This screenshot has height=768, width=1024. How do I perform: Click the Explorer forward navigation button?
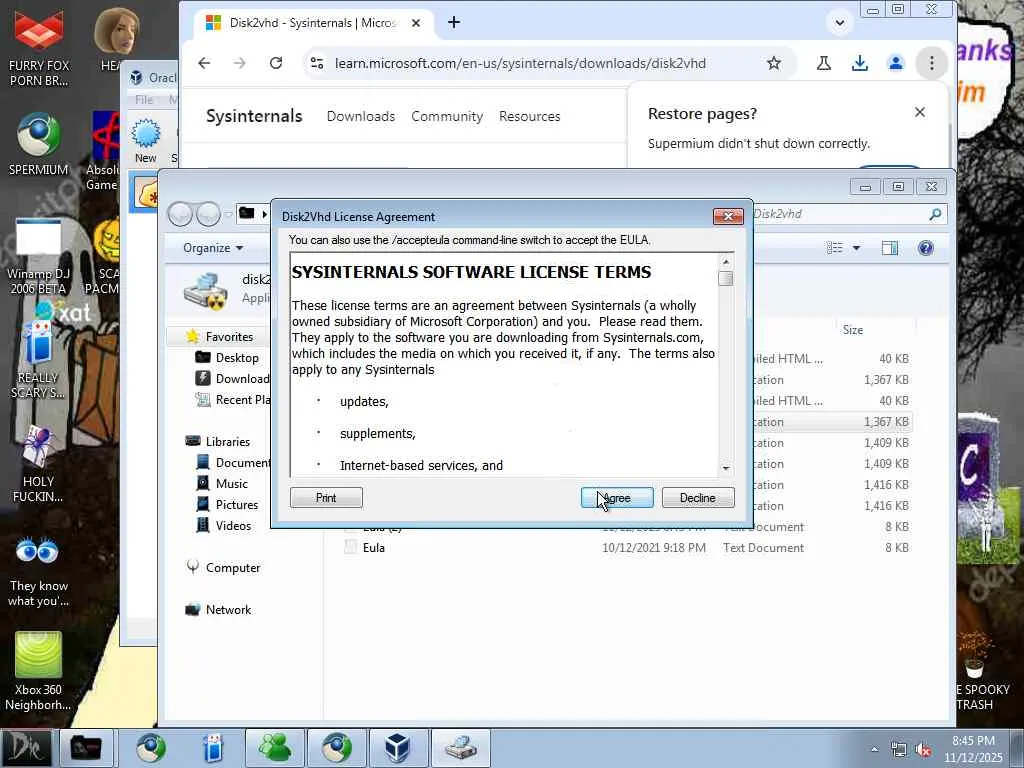click(208, 214)
